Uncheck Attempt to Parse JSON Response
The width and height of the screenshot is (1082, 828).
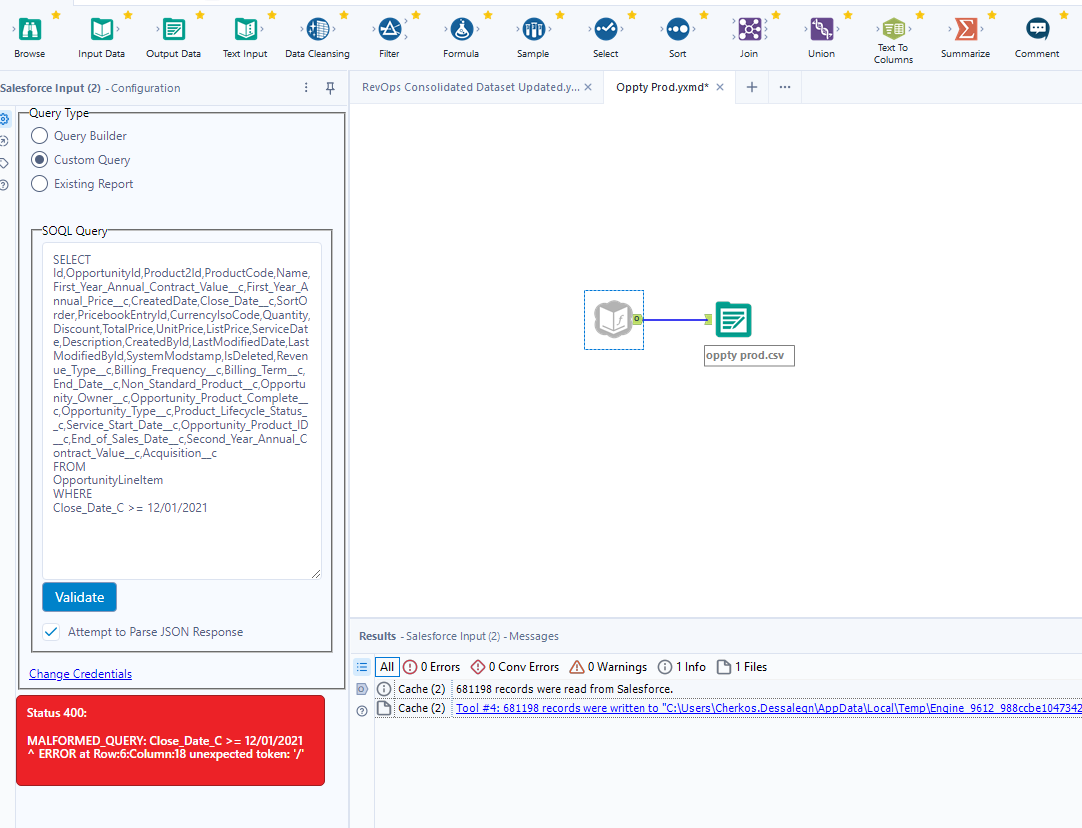pyautogui.click(x=53, y=631)
